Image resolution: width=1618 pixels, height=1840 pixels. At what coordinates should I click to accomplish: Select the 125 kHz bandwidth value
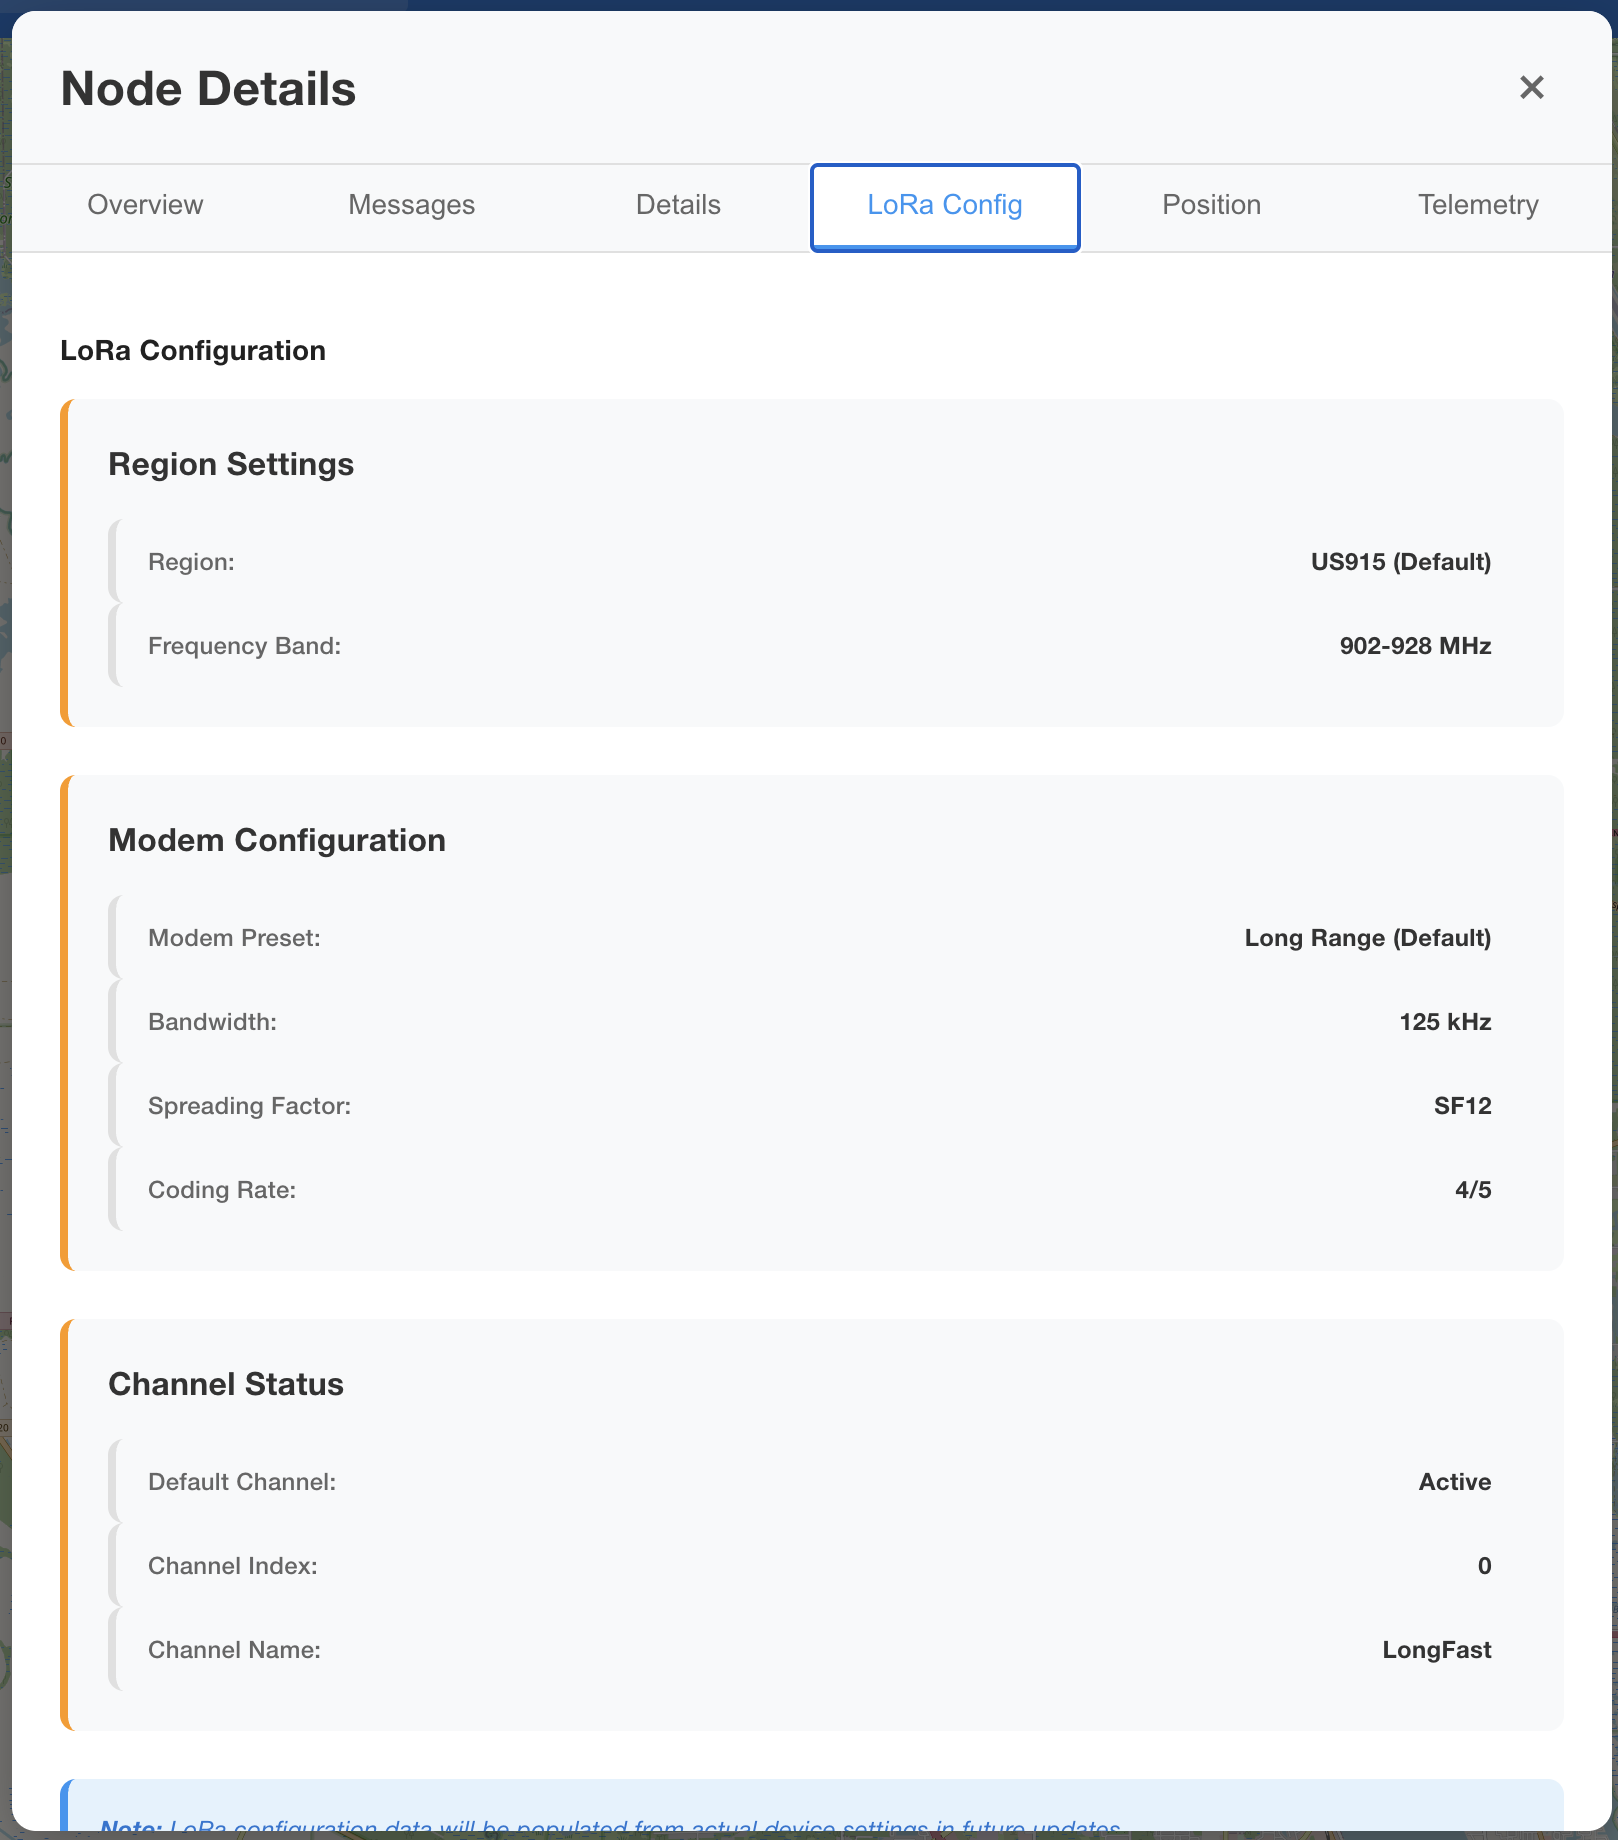1444,1021
